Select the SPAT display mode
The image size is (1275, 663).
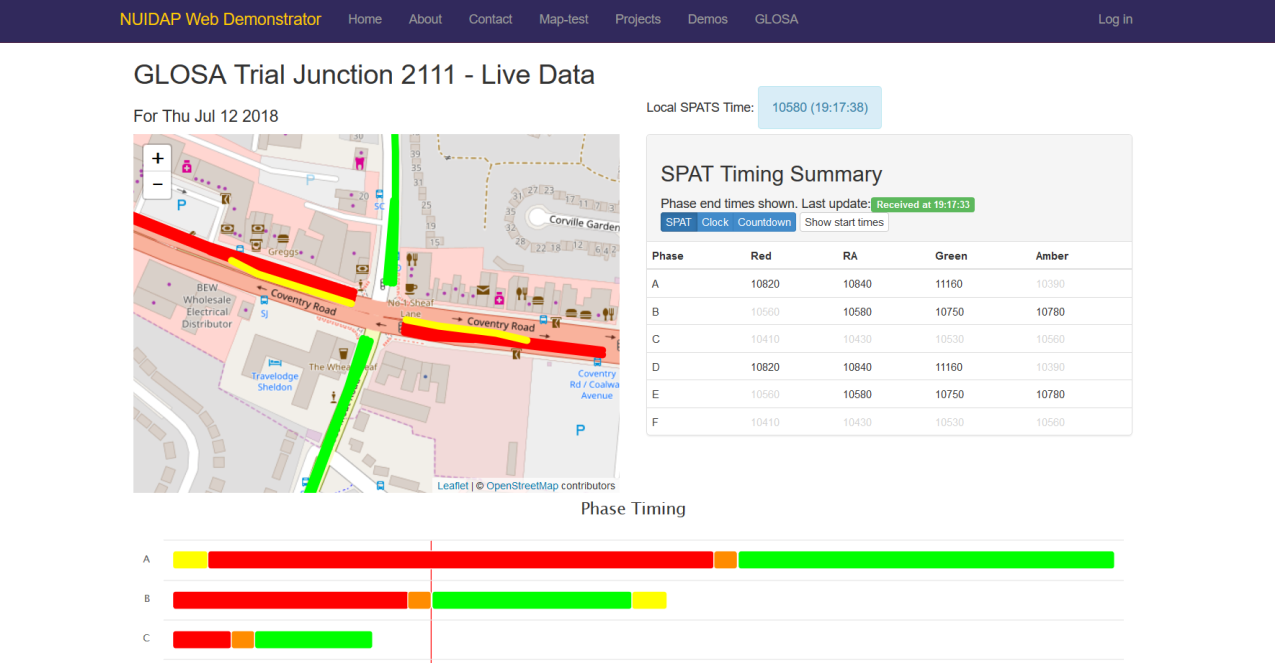[678, 222]
